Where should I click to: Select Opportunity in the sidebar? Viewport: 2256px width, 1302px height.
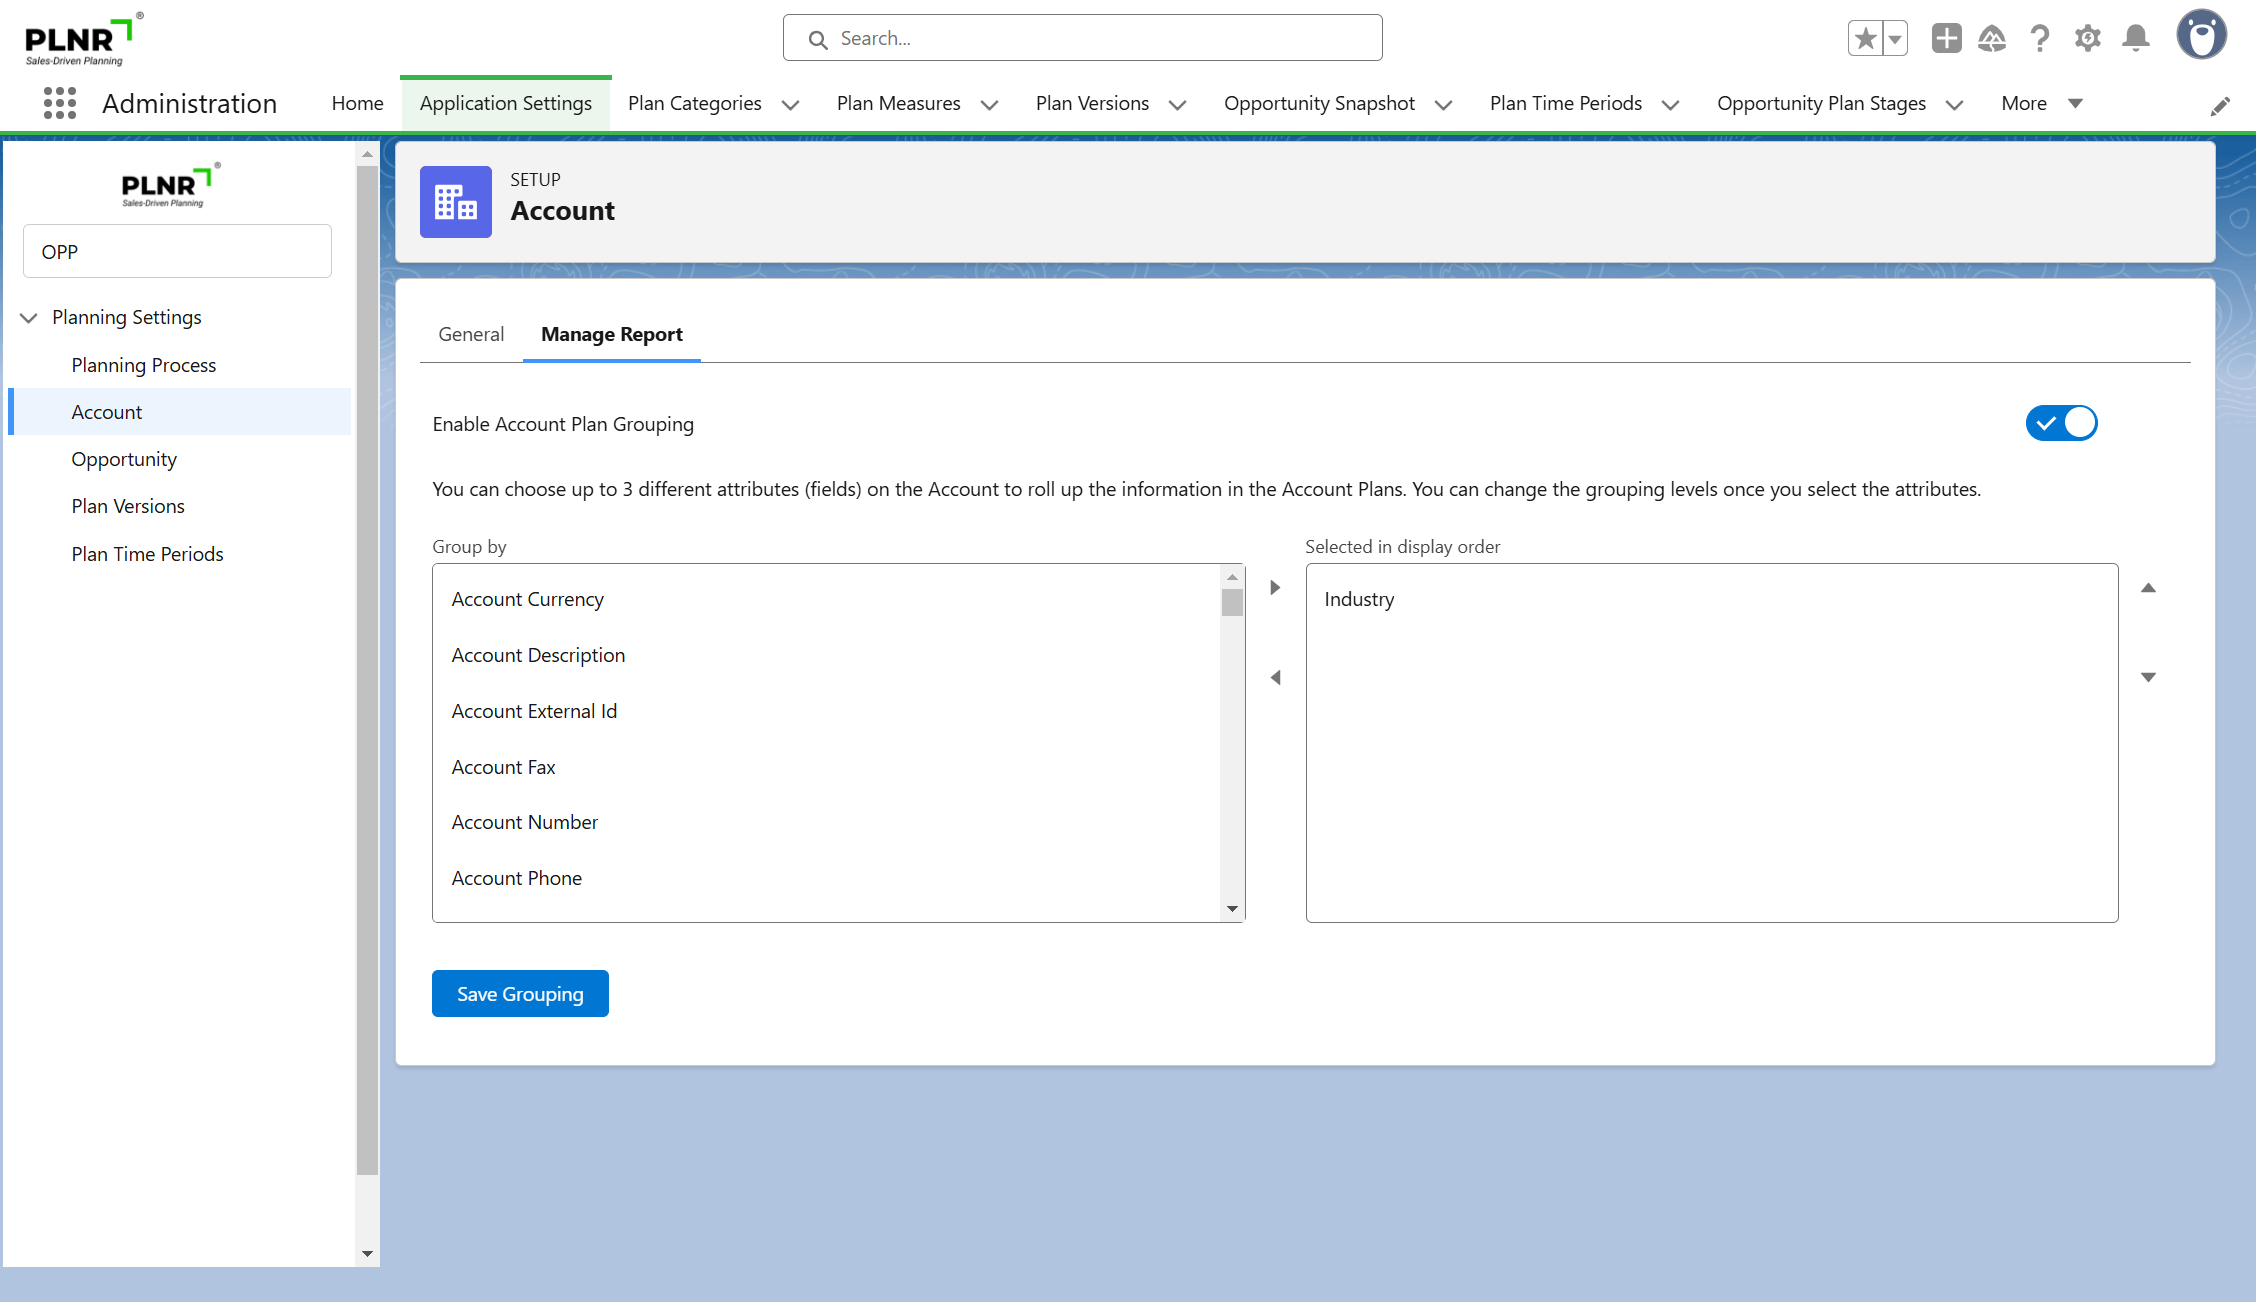124,459
